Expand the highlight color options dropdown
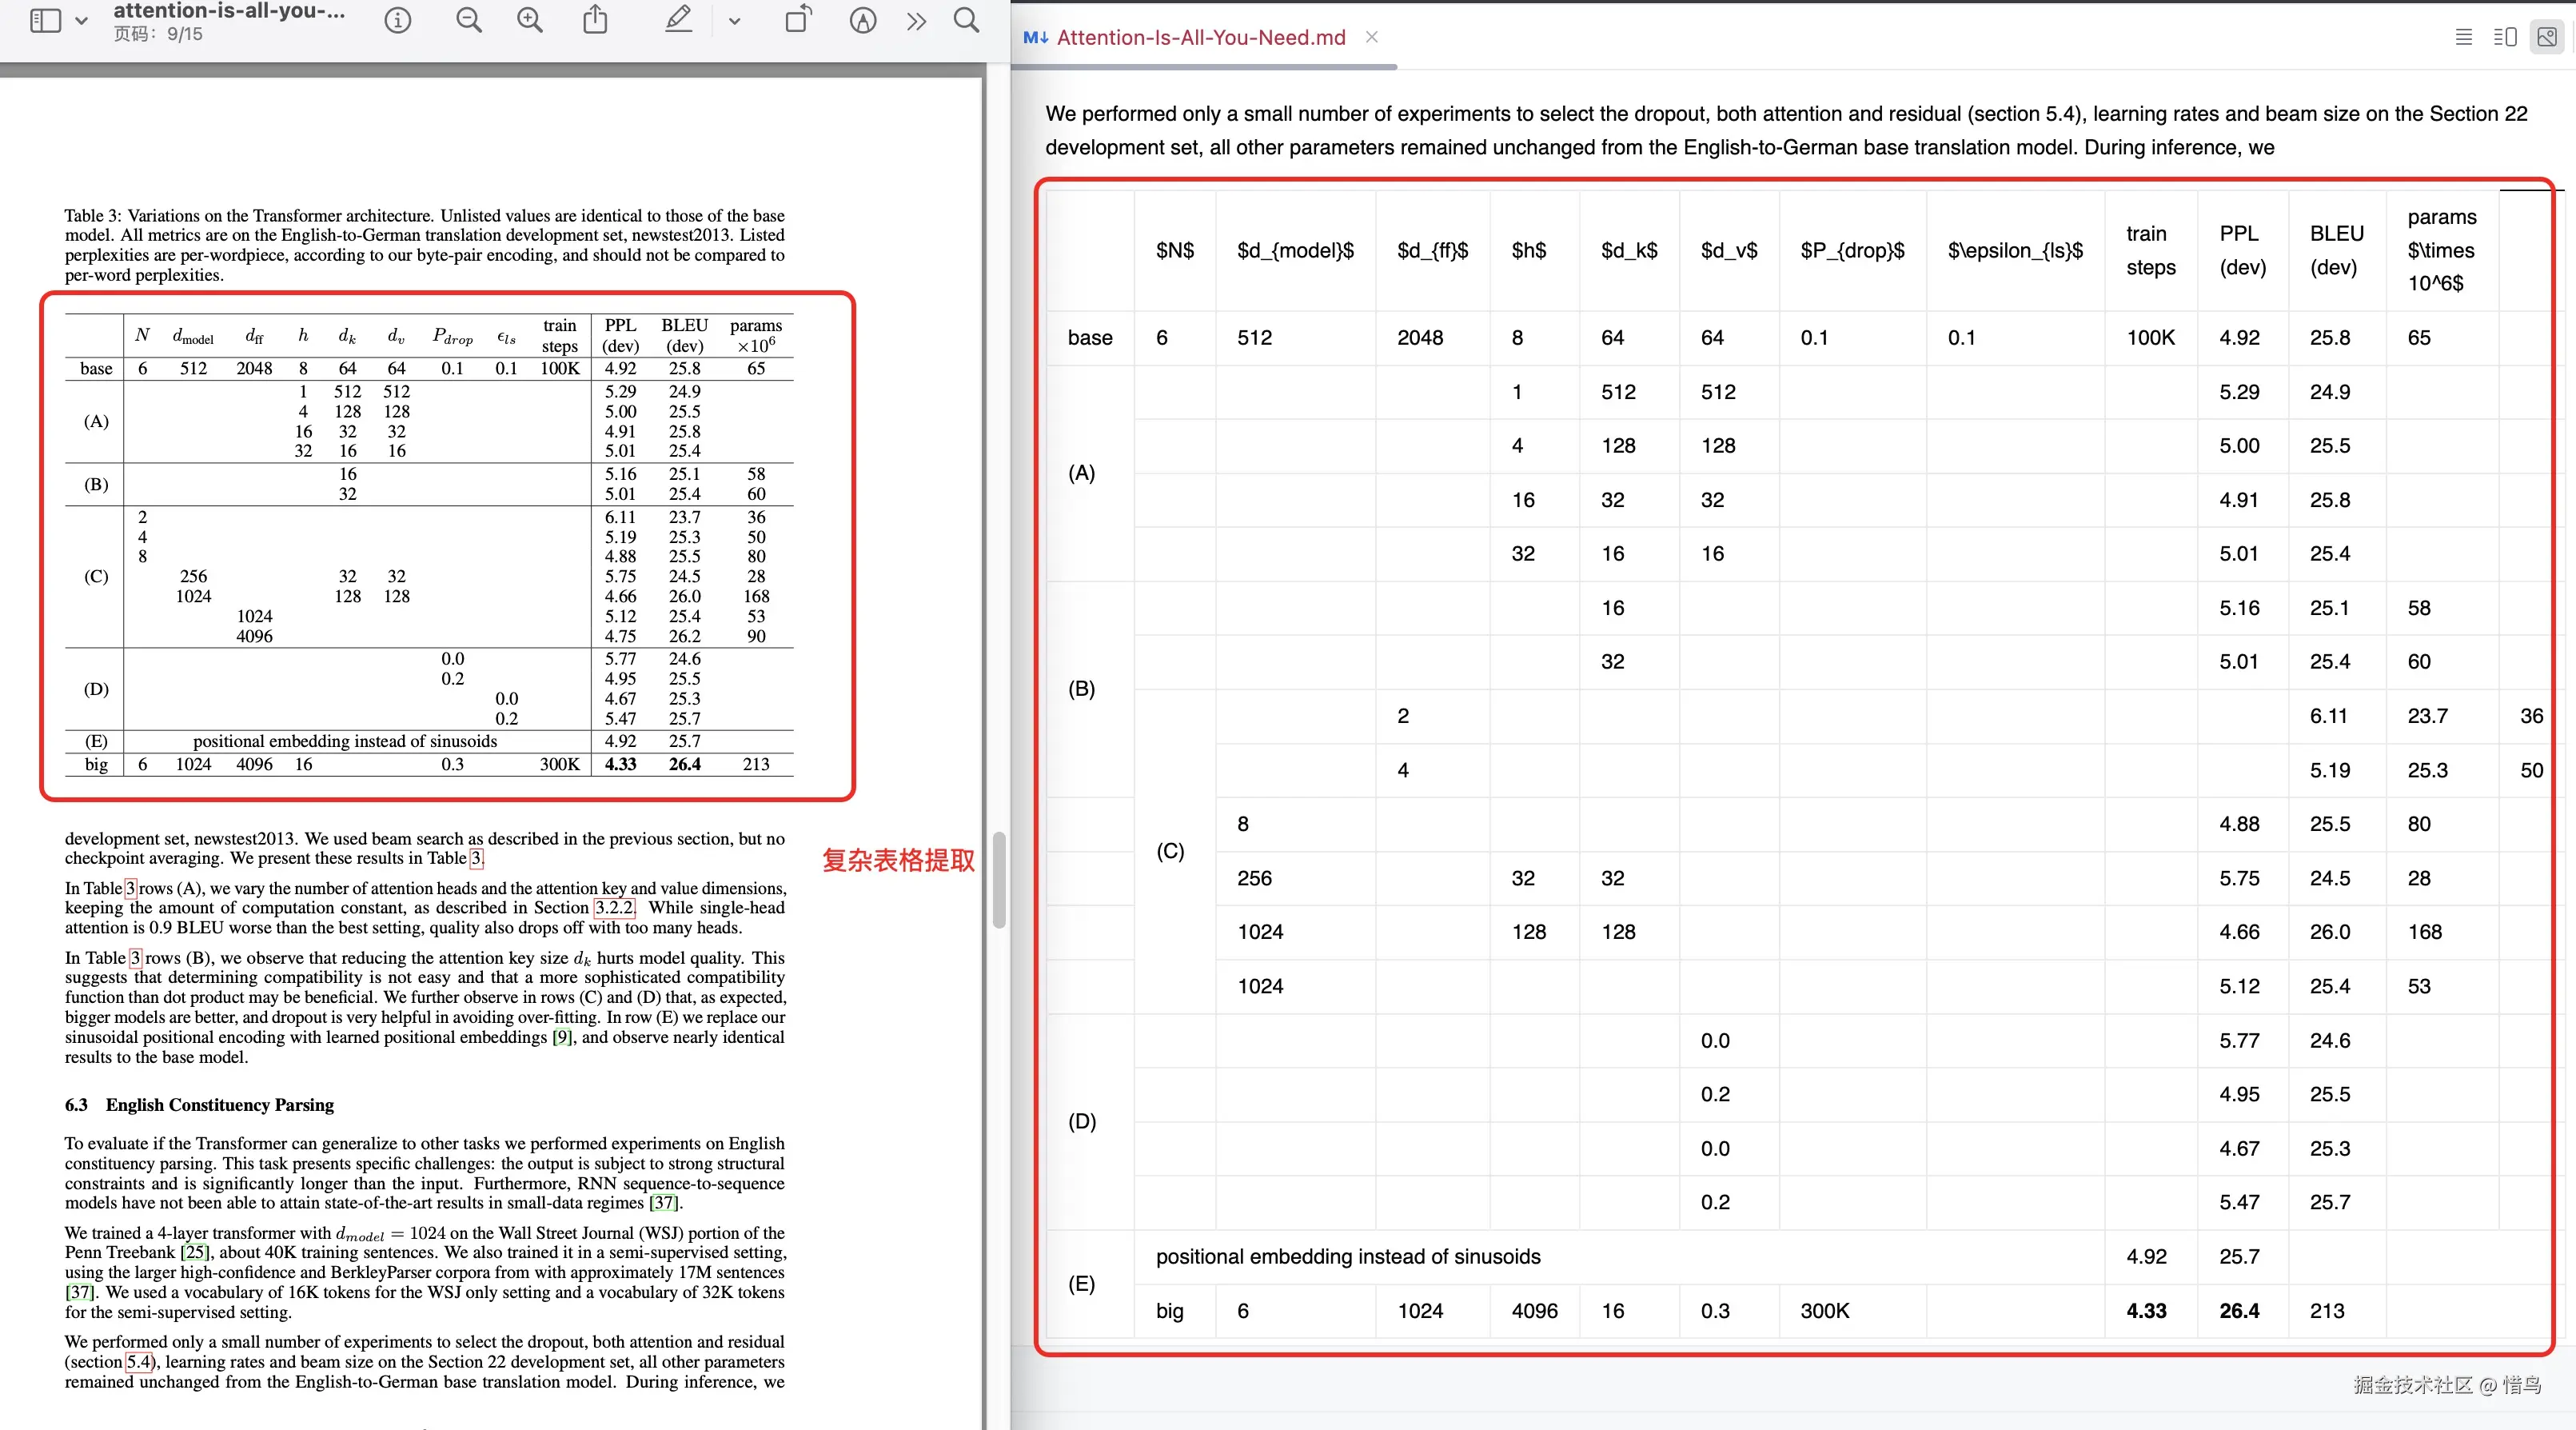2576x1430 pixels. (x=734, y=21)
